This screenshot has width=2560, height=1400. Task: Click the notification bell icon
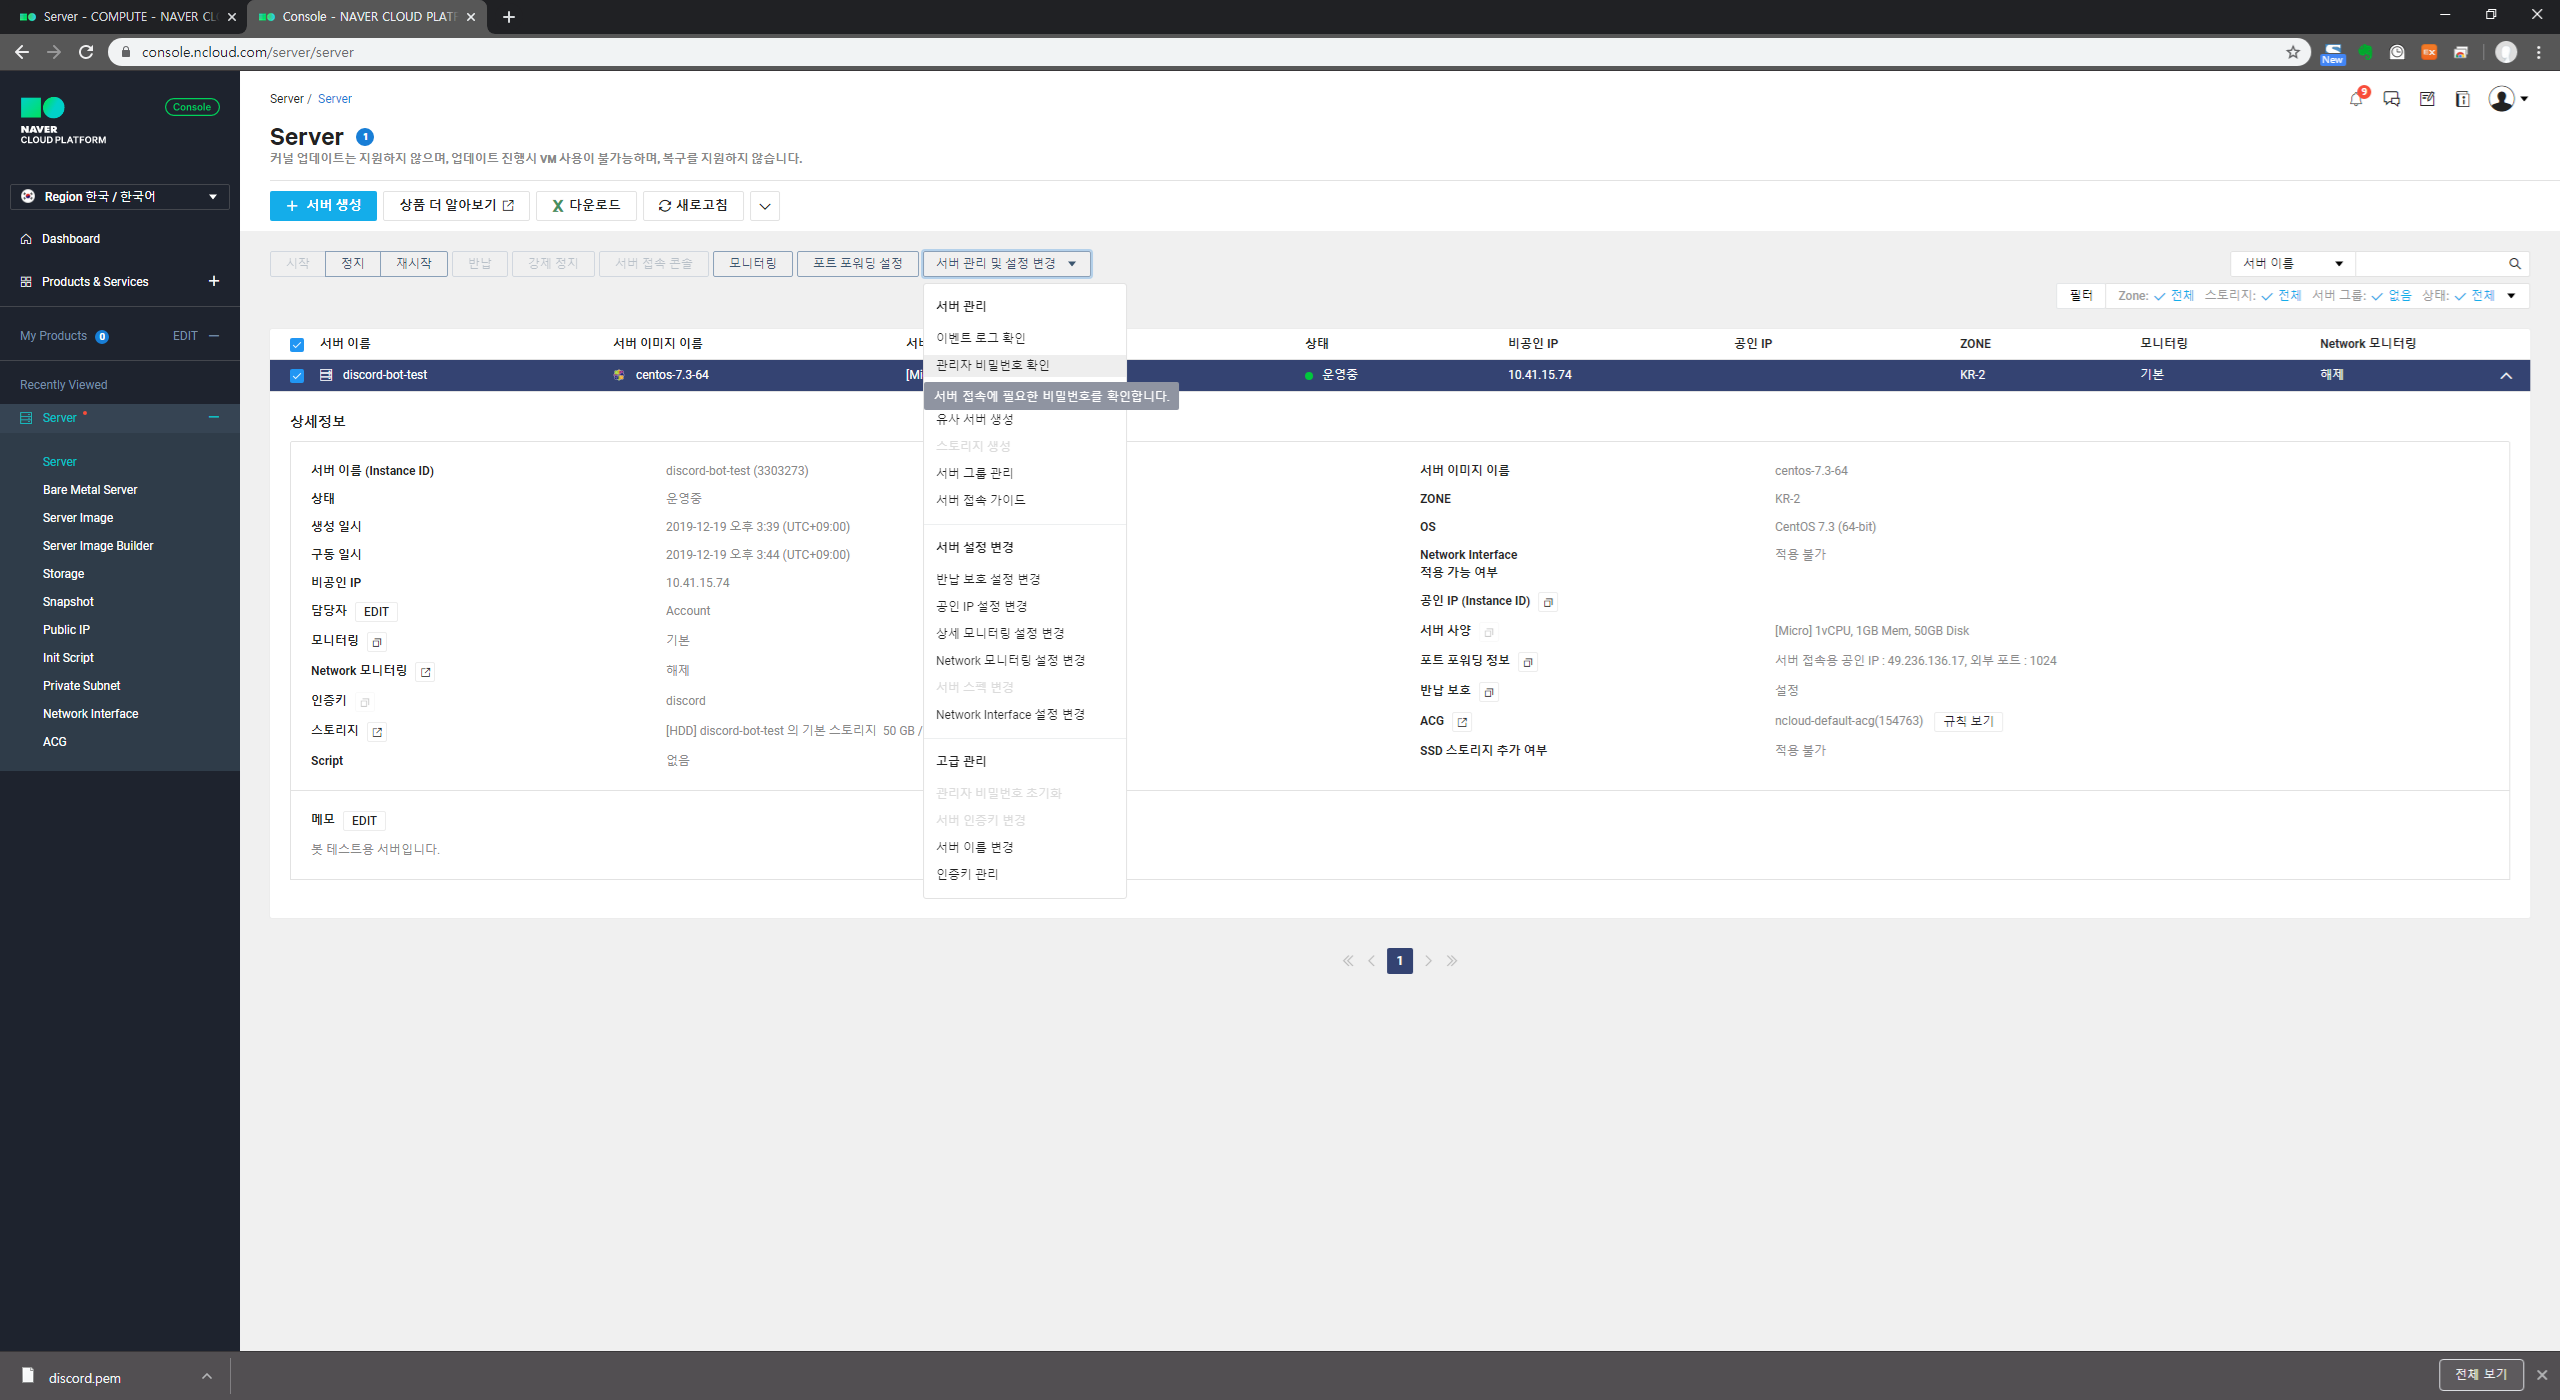pos(2355,99)
